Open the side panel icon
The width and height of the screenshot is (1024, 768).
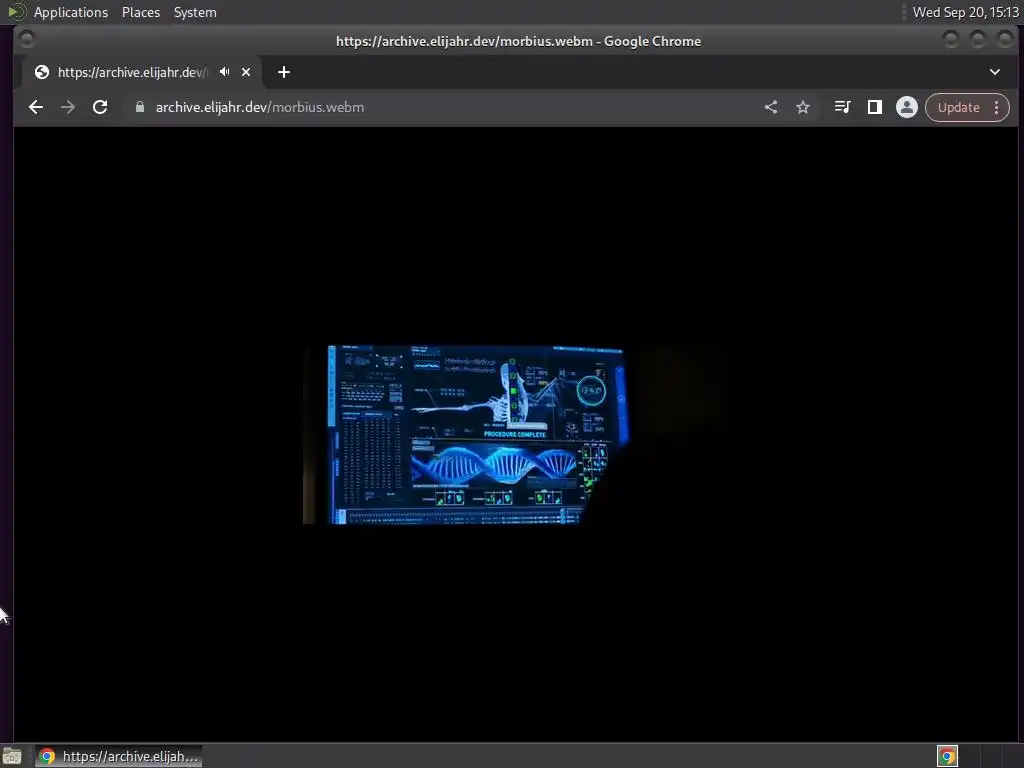[874, 107]
